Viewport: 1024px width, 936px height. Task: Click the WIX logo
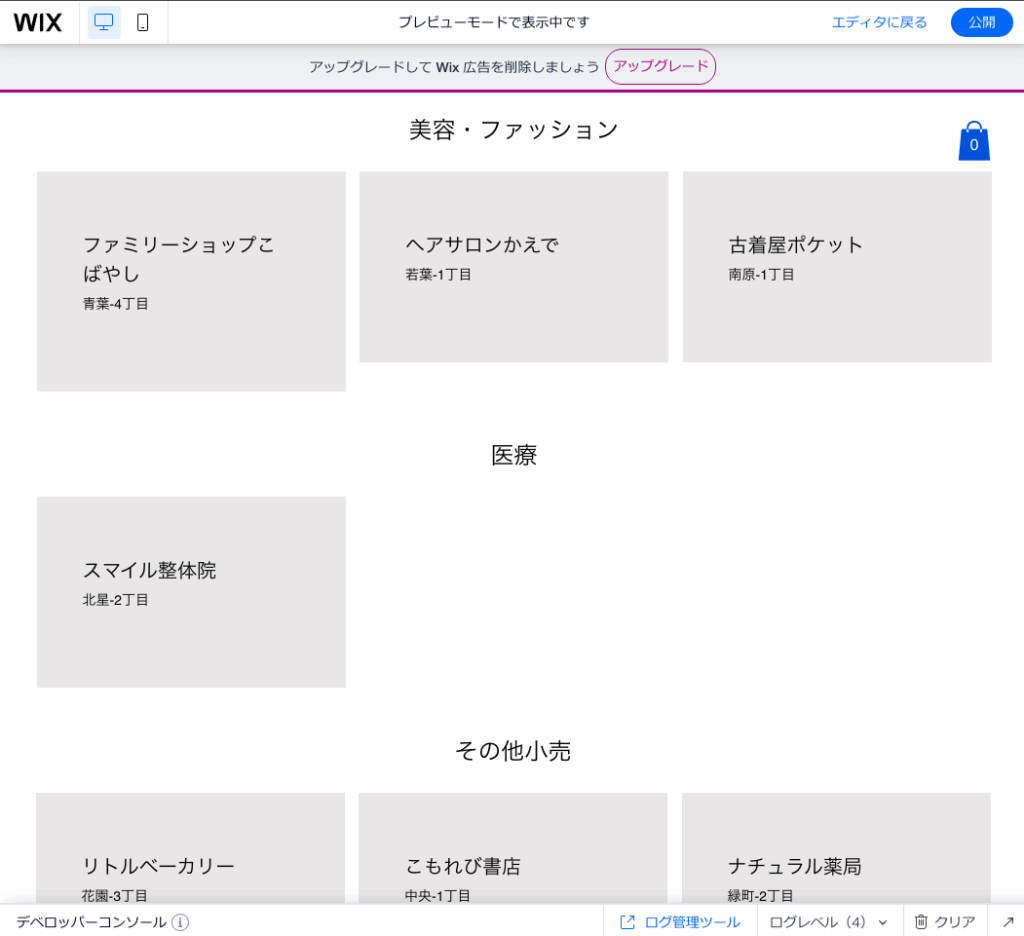[x=38, y=22]
